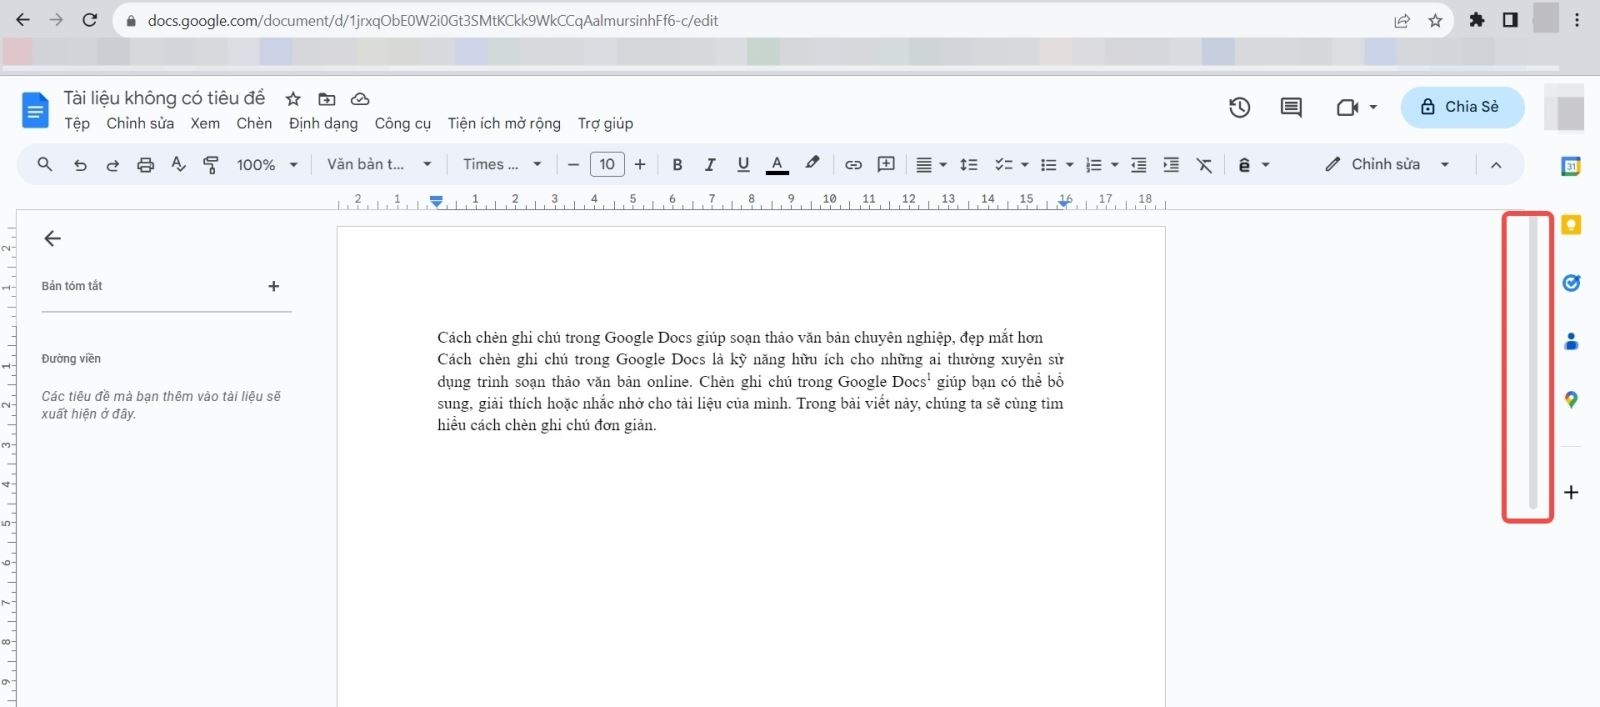The width and height of the screenshot is (1600, 707).
Task: Undo the last action
Action: point(80,165)
